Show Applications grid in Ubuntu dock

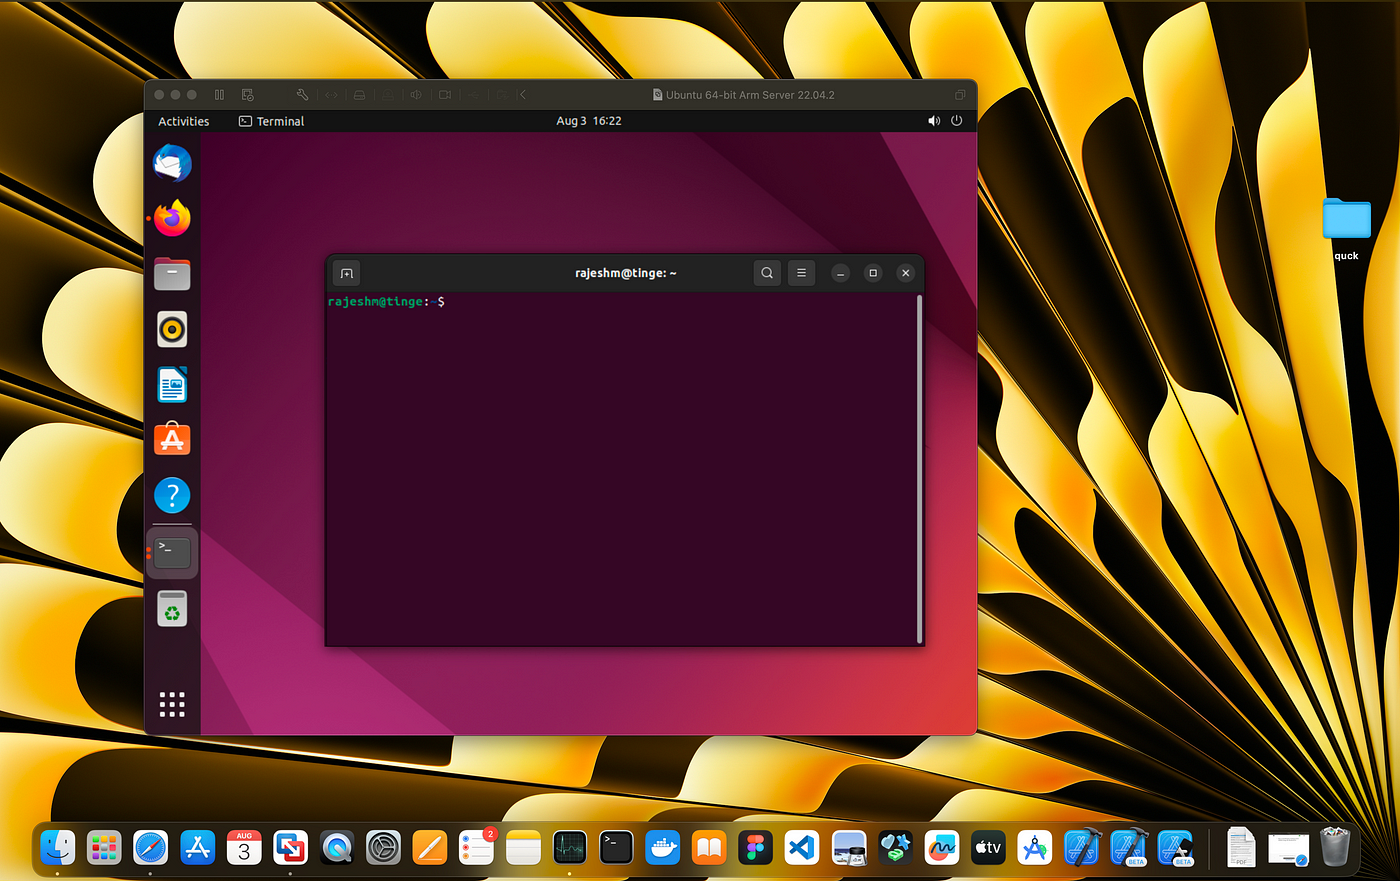click(172, 704)
